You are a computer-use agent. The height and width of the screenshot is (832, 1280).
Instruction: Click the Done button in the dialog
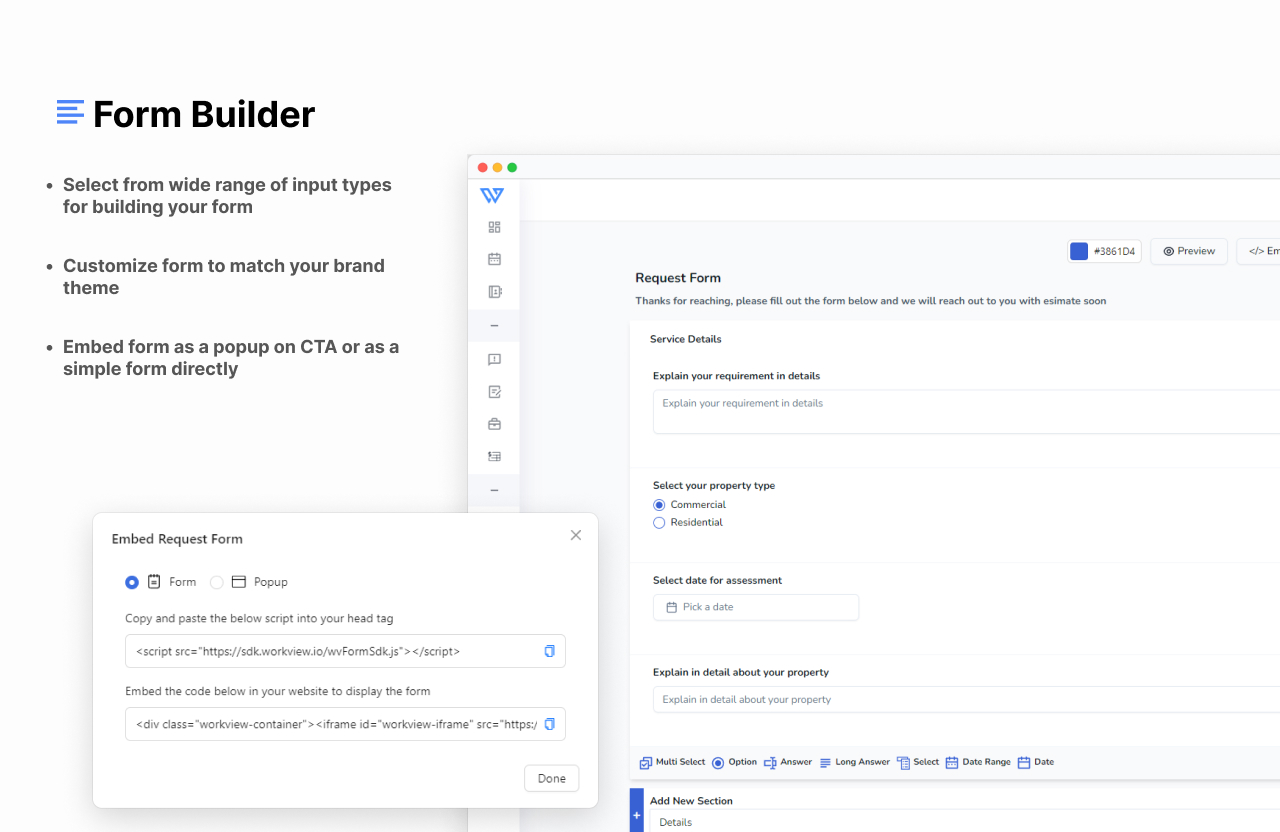pos(552,778)
